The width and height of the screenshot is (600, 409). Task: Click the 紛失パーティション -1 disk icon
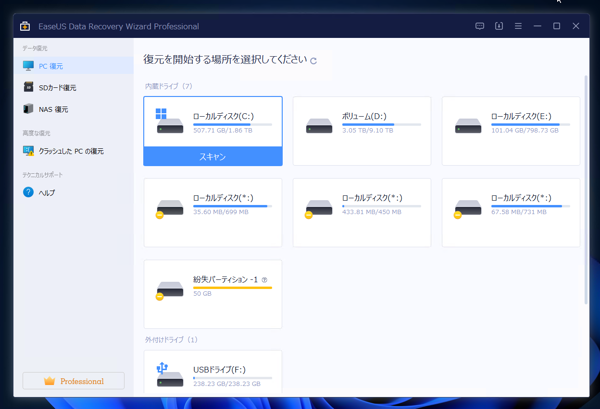[x=169, y=290]
